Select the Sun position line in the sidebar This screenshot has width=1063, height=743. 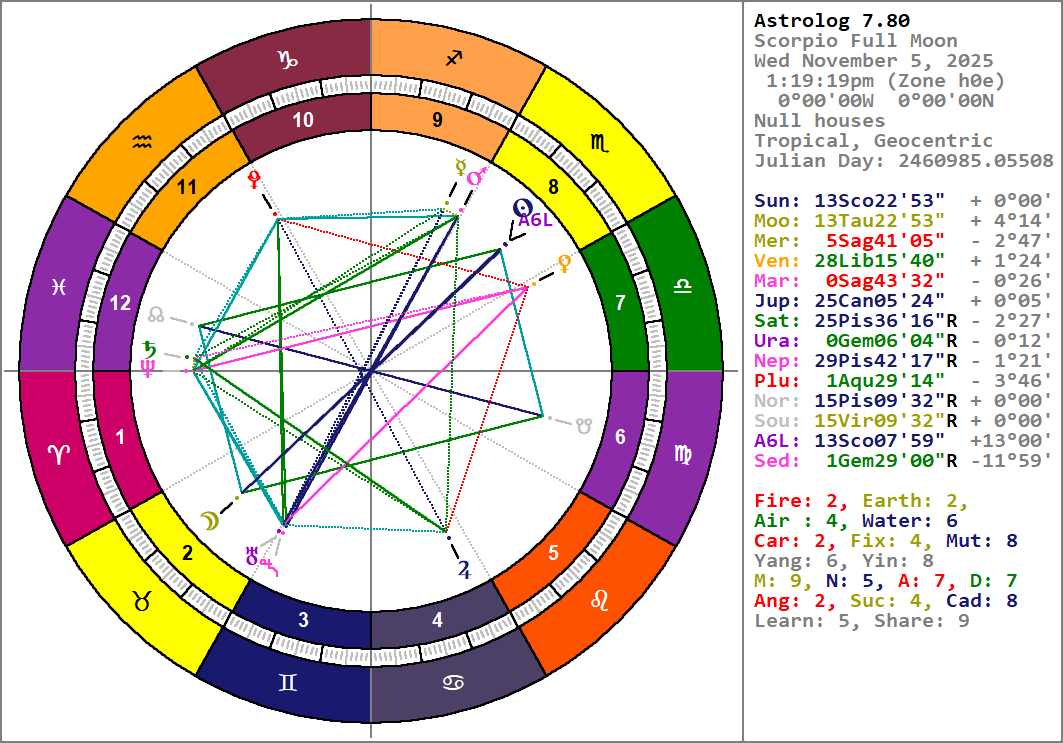pyautogui.click(x=902, y=201)
